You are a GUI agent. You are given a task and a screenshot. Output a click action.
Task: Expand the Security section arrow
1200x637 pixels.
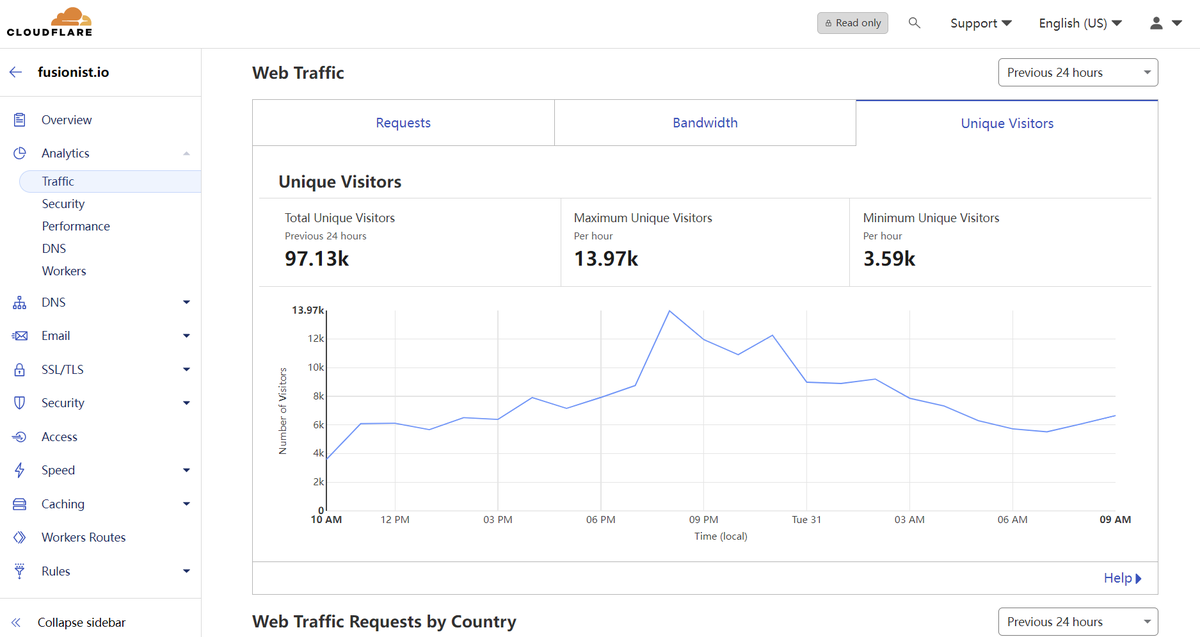tap(186, 403)
